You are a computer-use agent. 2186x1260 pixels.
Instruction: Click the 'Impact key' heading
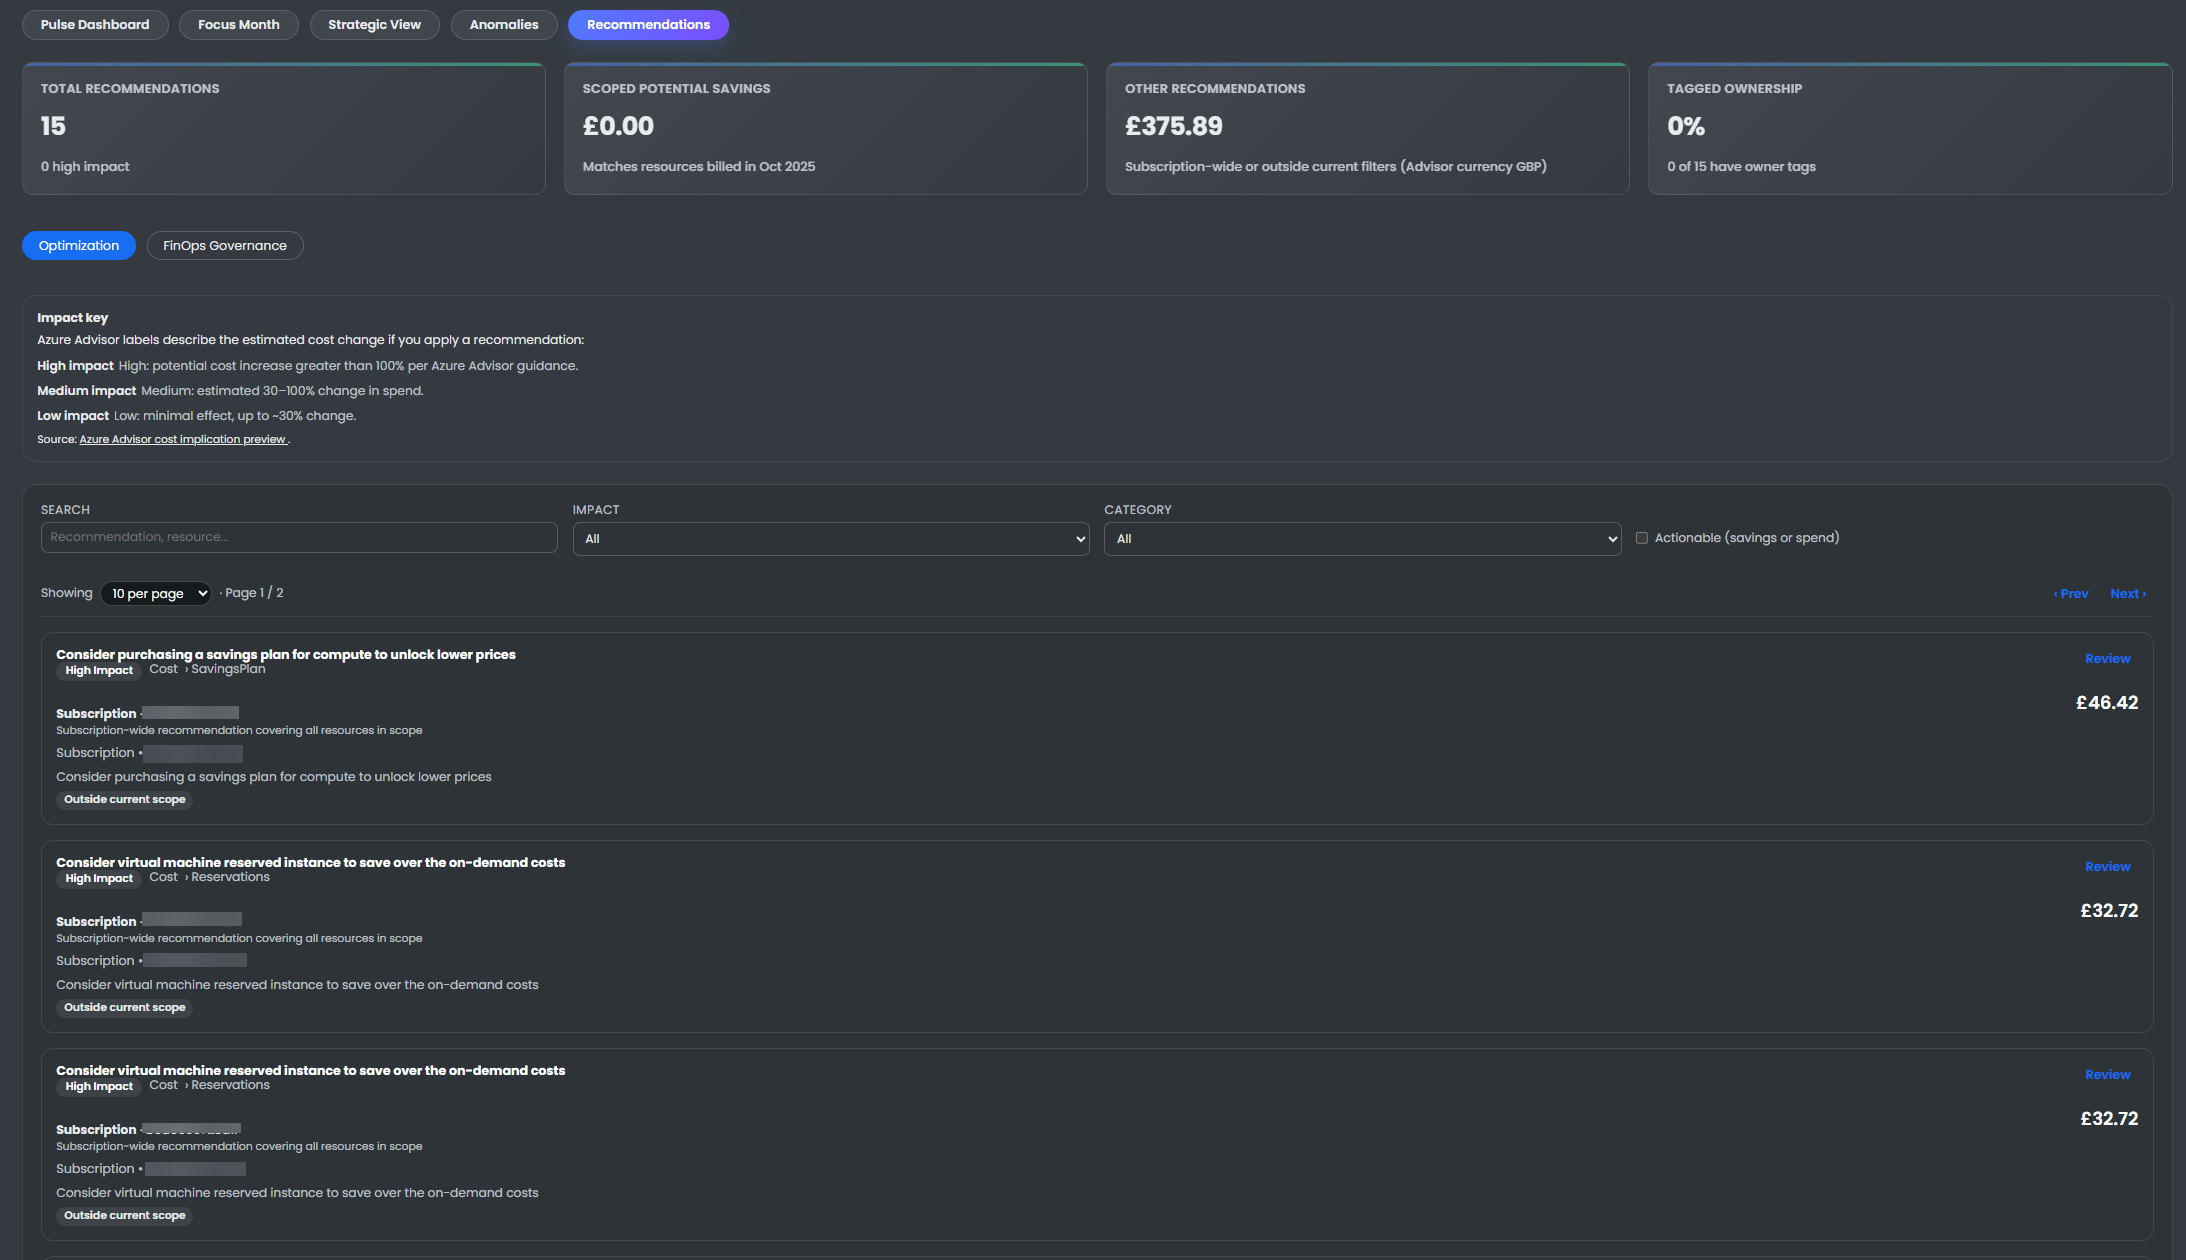(x=72, y=318)
